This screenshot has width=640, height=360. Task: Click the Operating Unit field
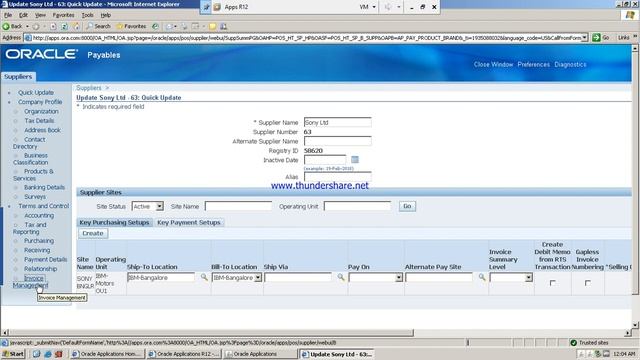pos(358,206)
